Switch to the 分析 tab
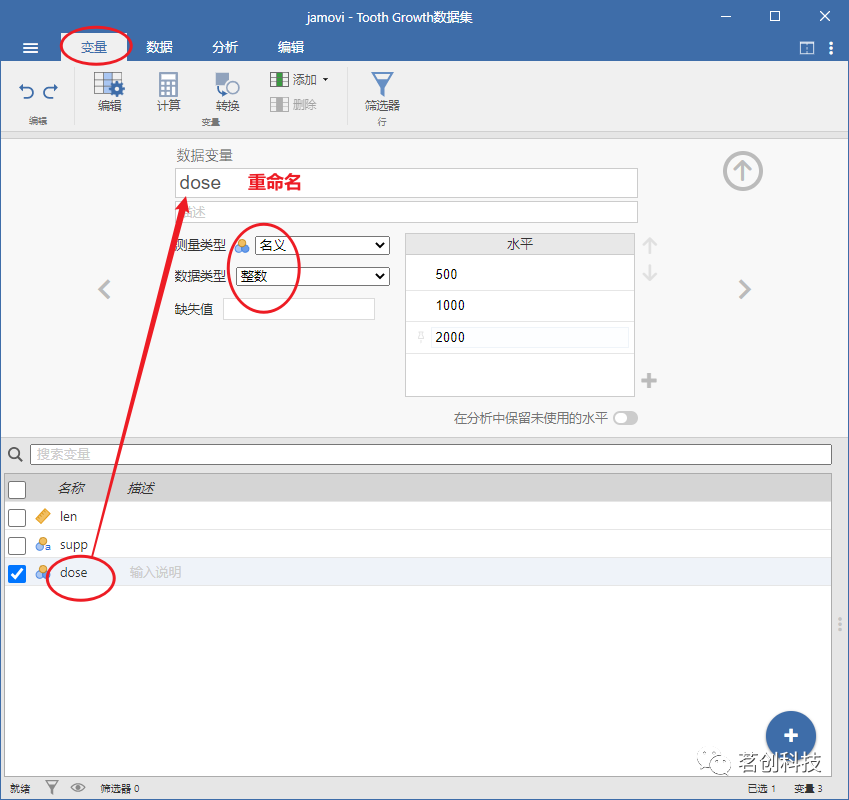The width and height of the screenshot is (849, 800). pos(225,47)
